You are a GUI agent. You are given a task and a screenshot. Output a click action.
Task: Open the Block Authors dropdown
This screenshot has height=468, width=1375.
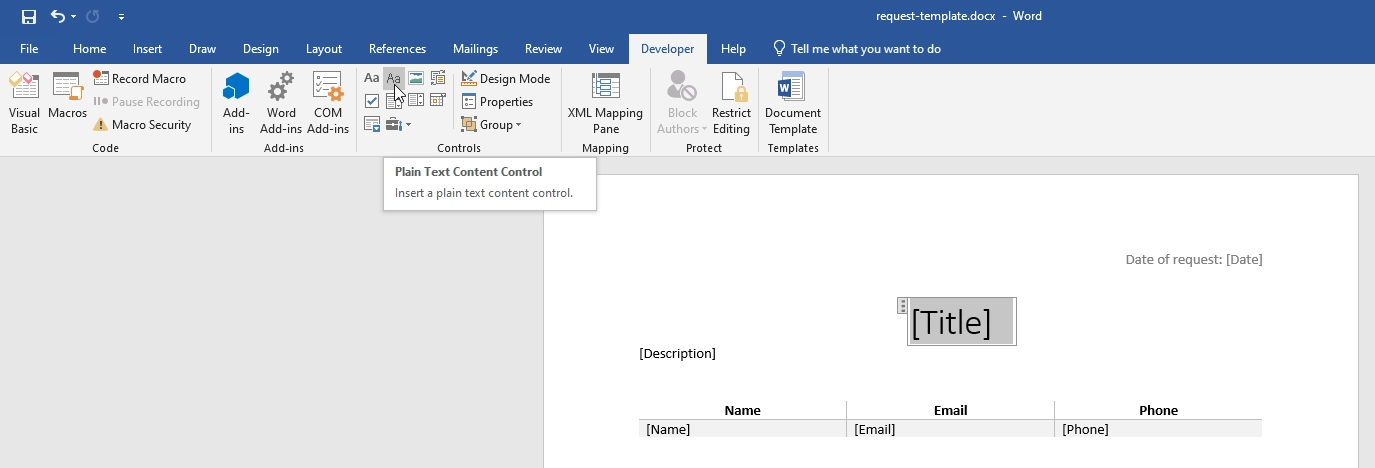tap(682, 104)
